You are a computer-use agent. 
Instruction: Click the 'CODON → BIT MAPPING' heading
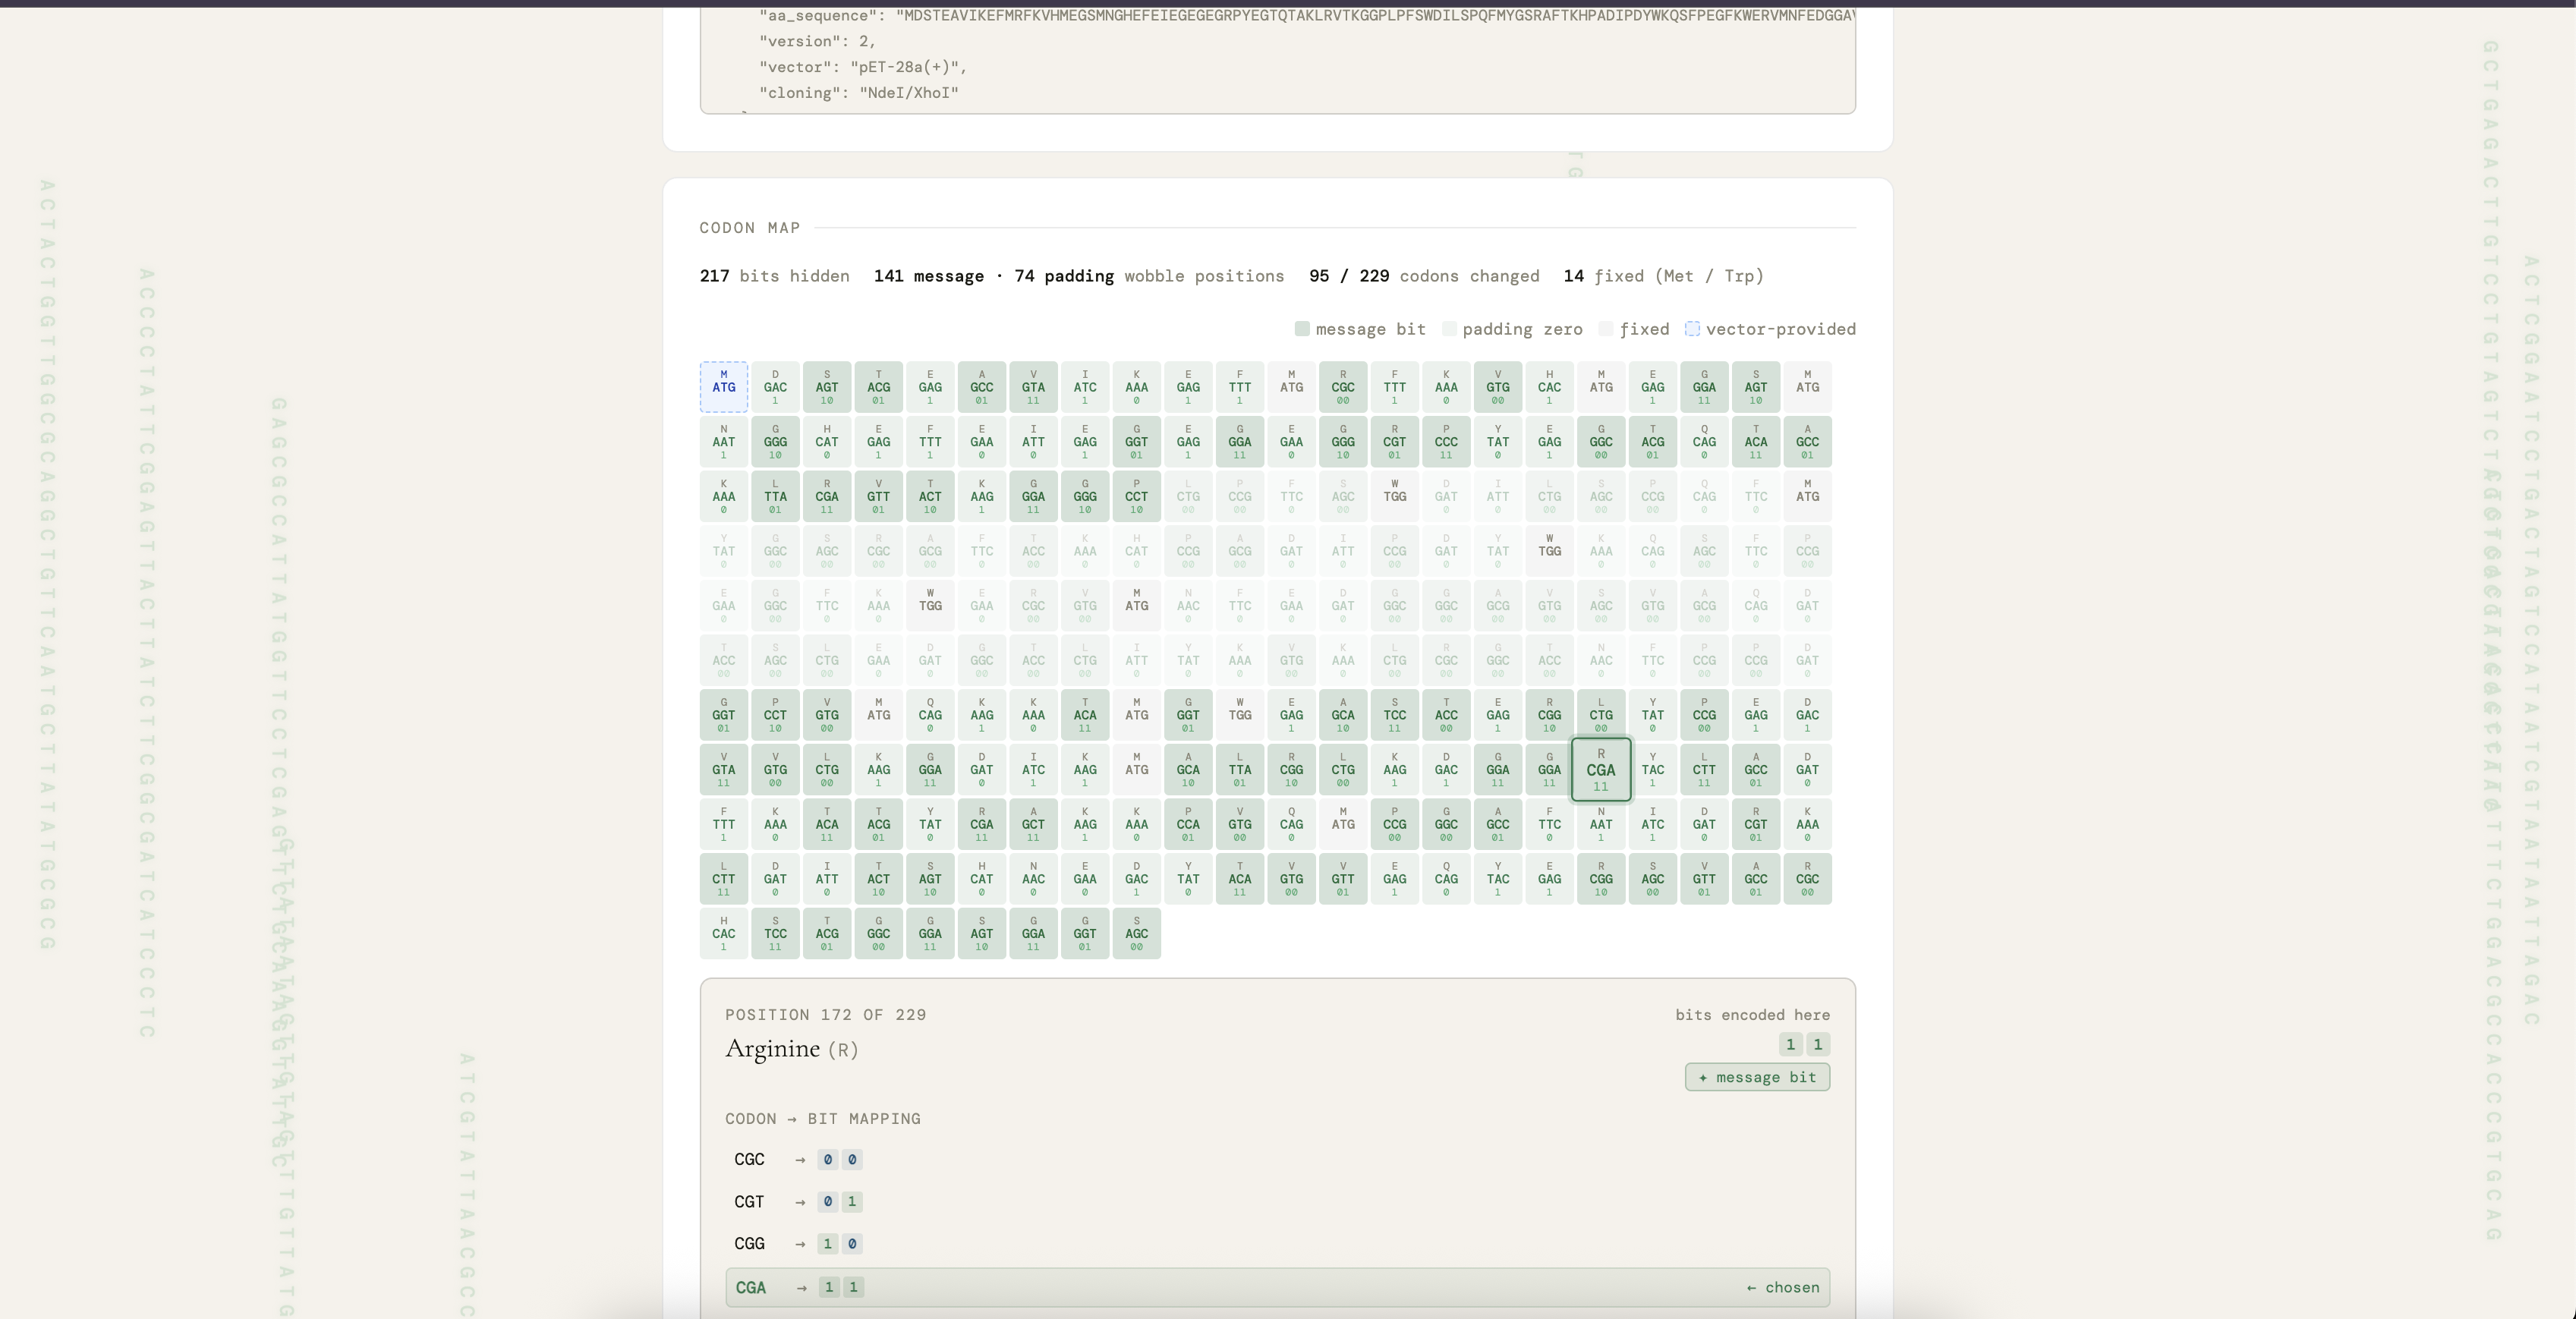tap(823, 1119)
